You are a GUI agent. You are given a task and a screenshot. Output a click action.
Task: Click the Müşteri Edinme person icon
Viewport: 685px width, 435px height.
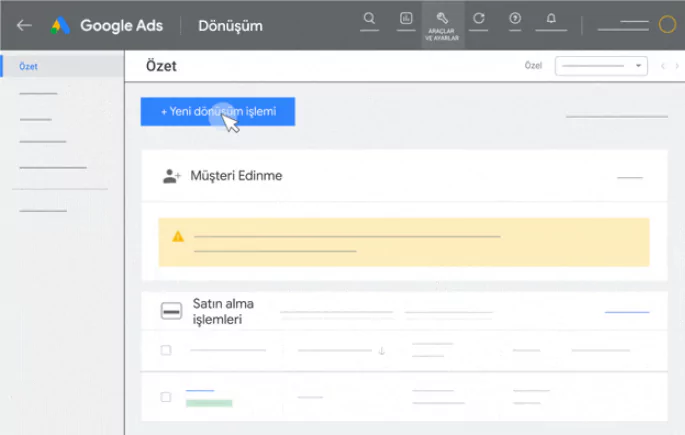(171, 176)
